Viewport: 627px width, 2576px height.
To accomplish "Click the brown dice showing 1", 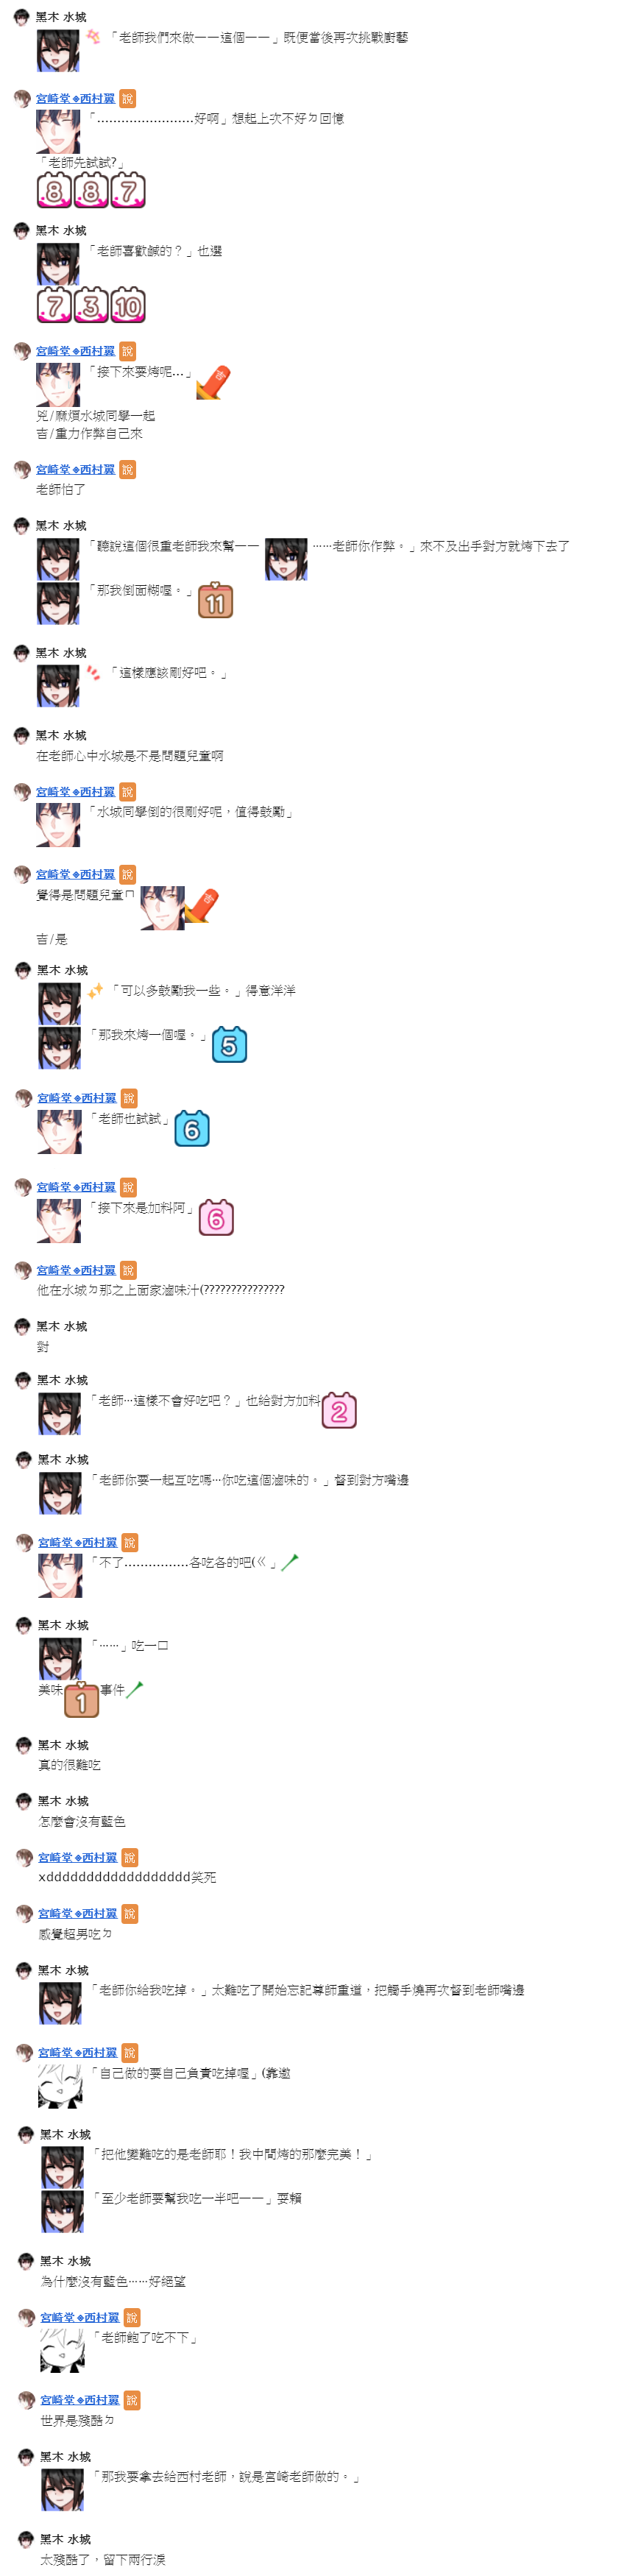I will tap(82, 1700).
